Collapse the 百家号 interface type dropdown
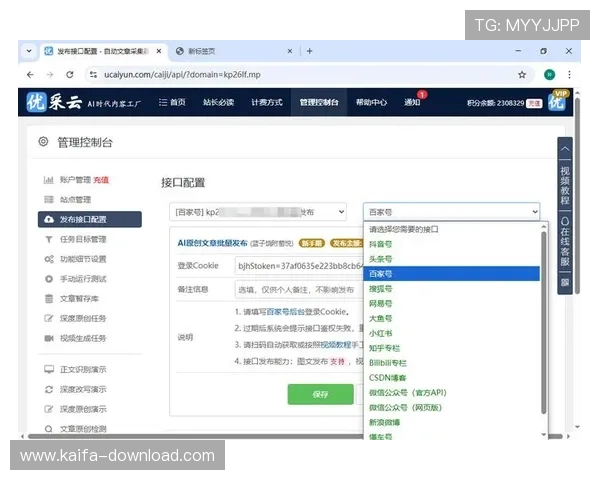The image size is (600, 480). (x=452, y=212)
